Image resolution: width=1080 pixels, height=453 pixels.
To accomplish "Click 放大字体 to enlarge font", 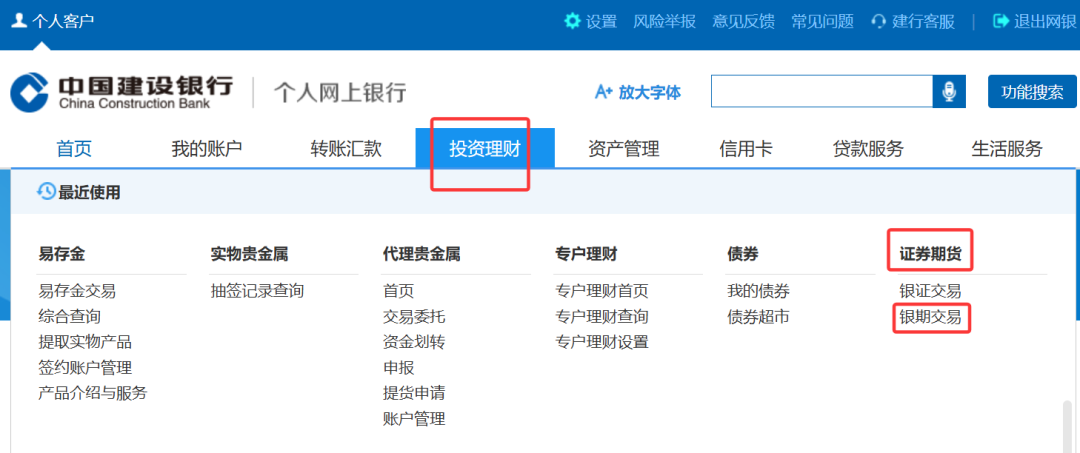I will 638,92.
